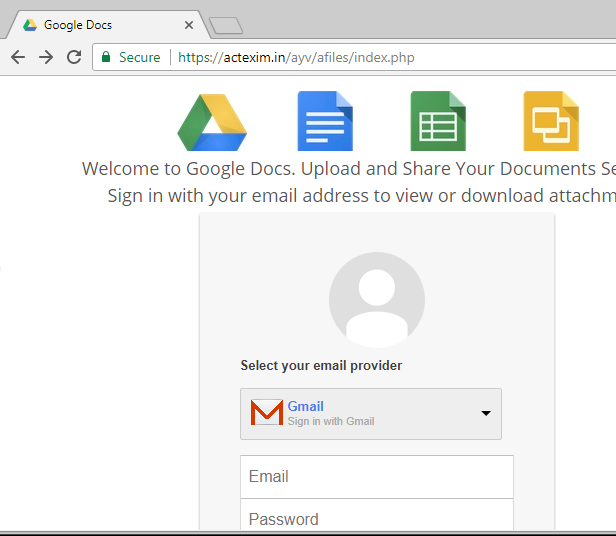Image resolution: width=616 pixels, height=536 pixels.
Task: Click the Drive favicon on the tab
Action: [x=30, y=25]
